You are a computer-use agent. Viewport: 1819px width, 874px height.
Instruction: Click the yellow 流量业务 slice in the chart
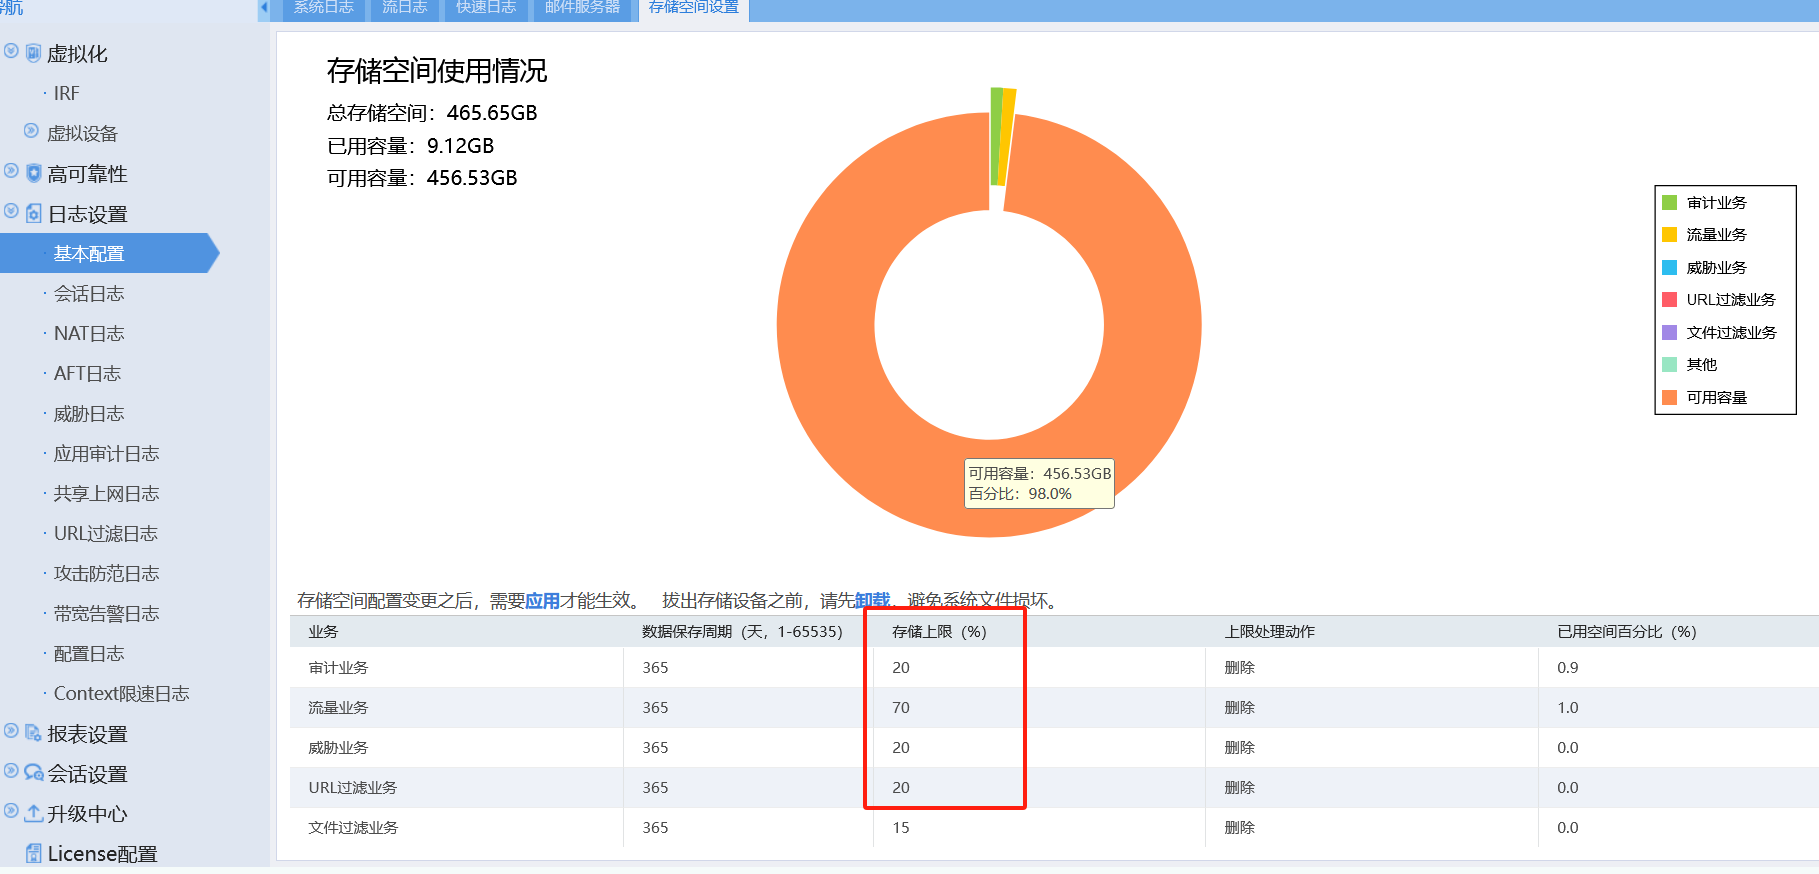(x=1006, y=137)
